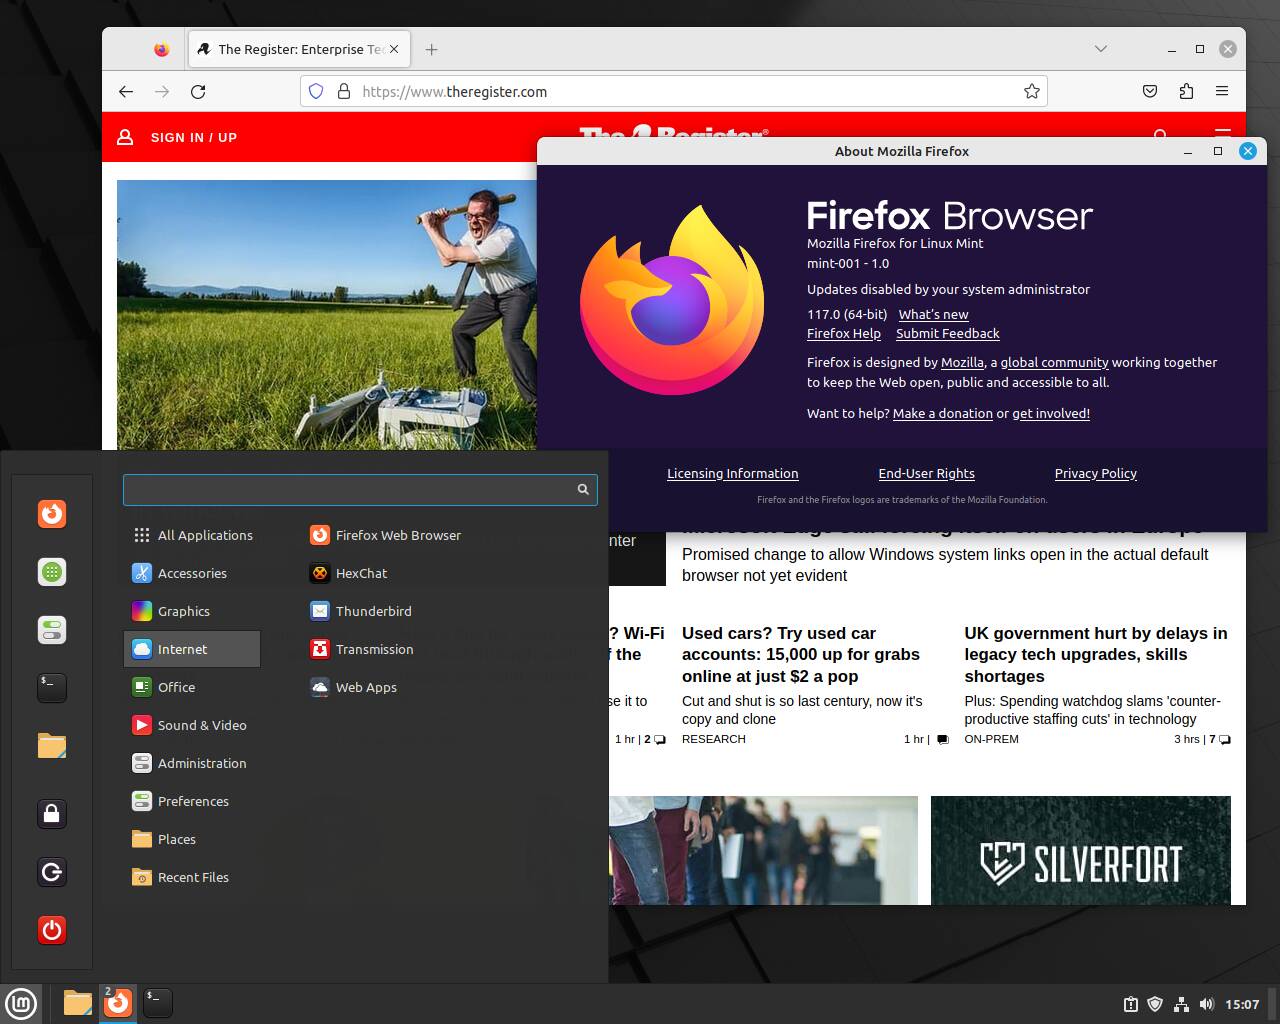Open What's new link in About dialog
The height and width of the screenshot is (1024, 1280).
(933, 314)
